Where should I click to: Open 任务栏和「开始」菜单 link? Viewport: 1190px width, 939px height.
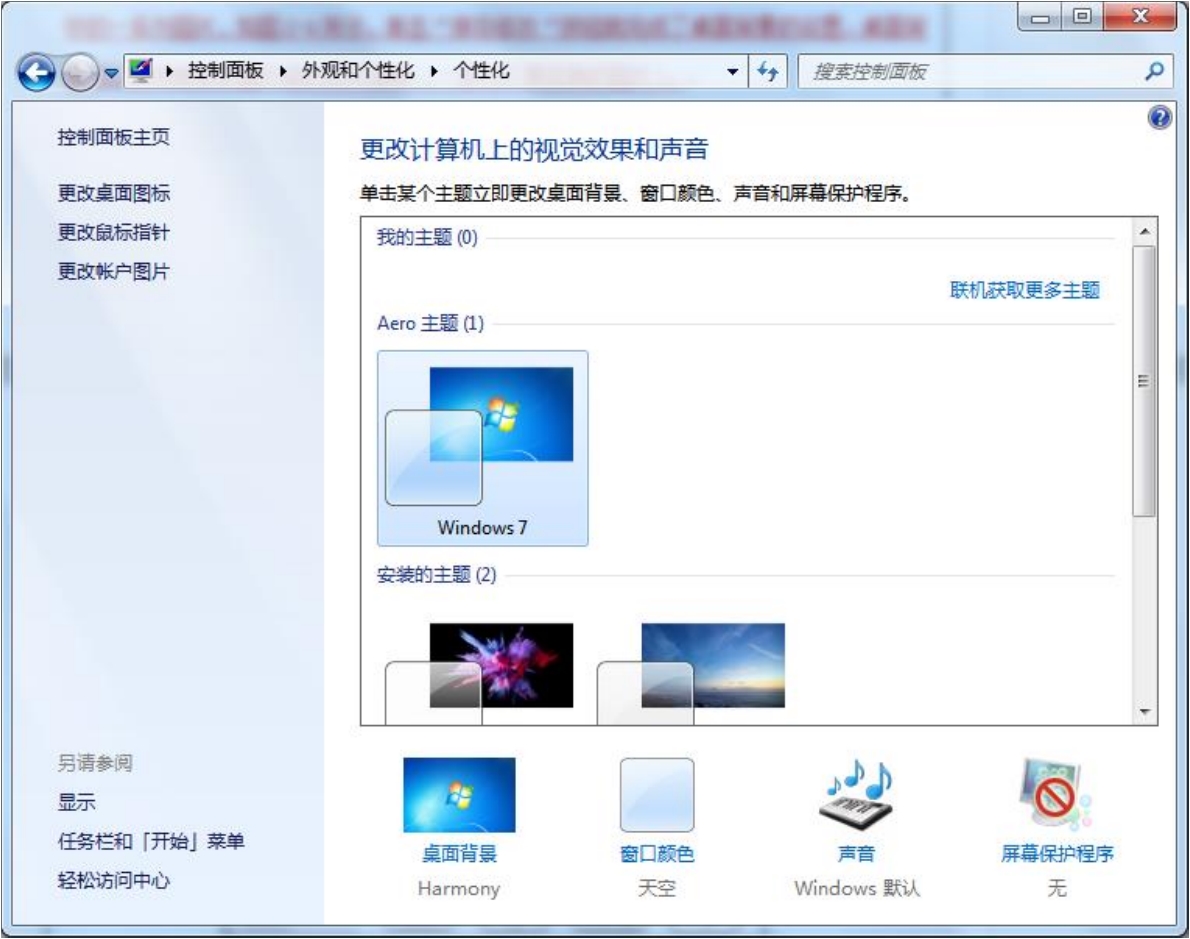pos(151,841)
